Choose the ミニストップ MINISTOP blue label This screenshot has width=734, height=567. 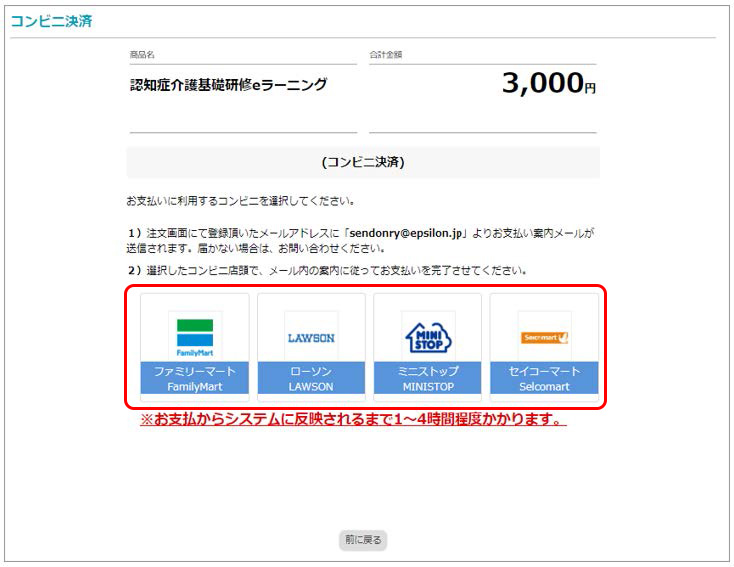coord(428,378)
